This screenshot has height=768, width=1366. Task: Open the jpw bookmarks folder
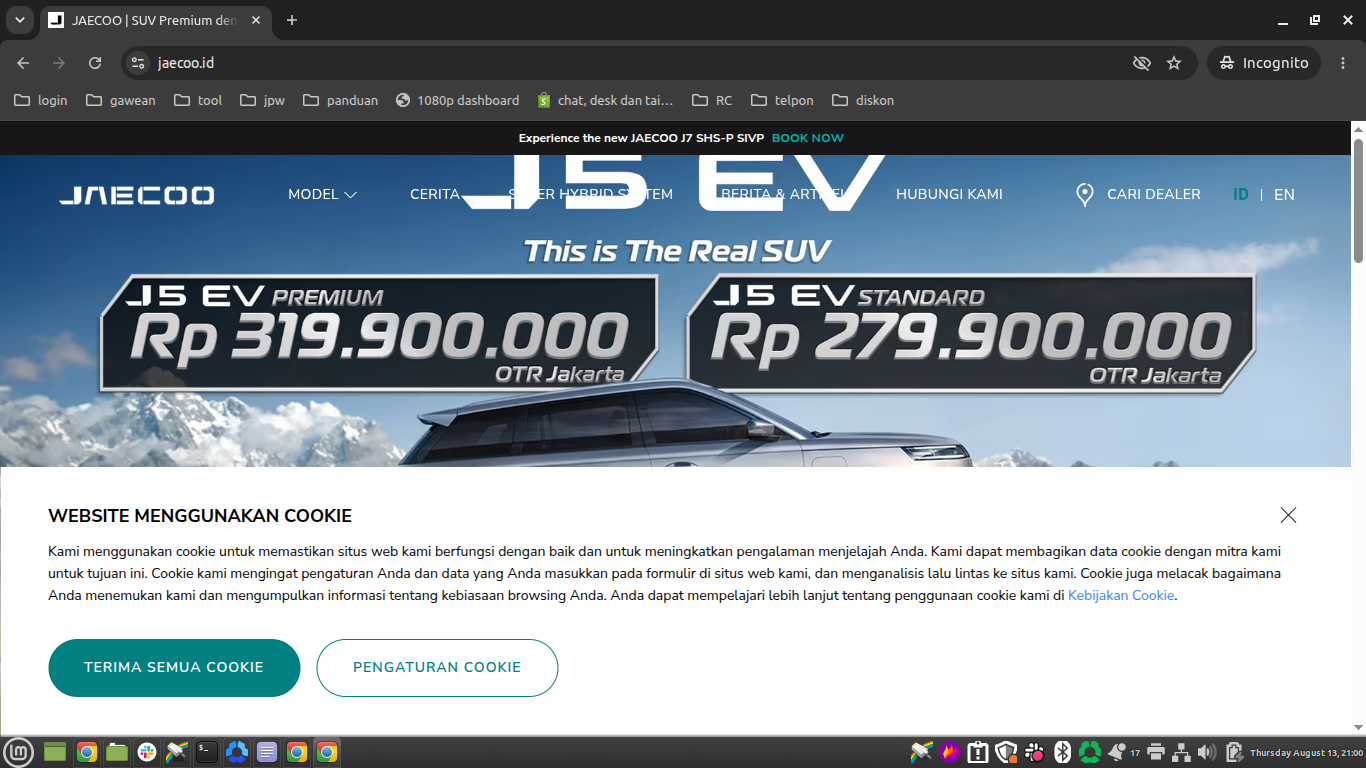click(263, 100)
